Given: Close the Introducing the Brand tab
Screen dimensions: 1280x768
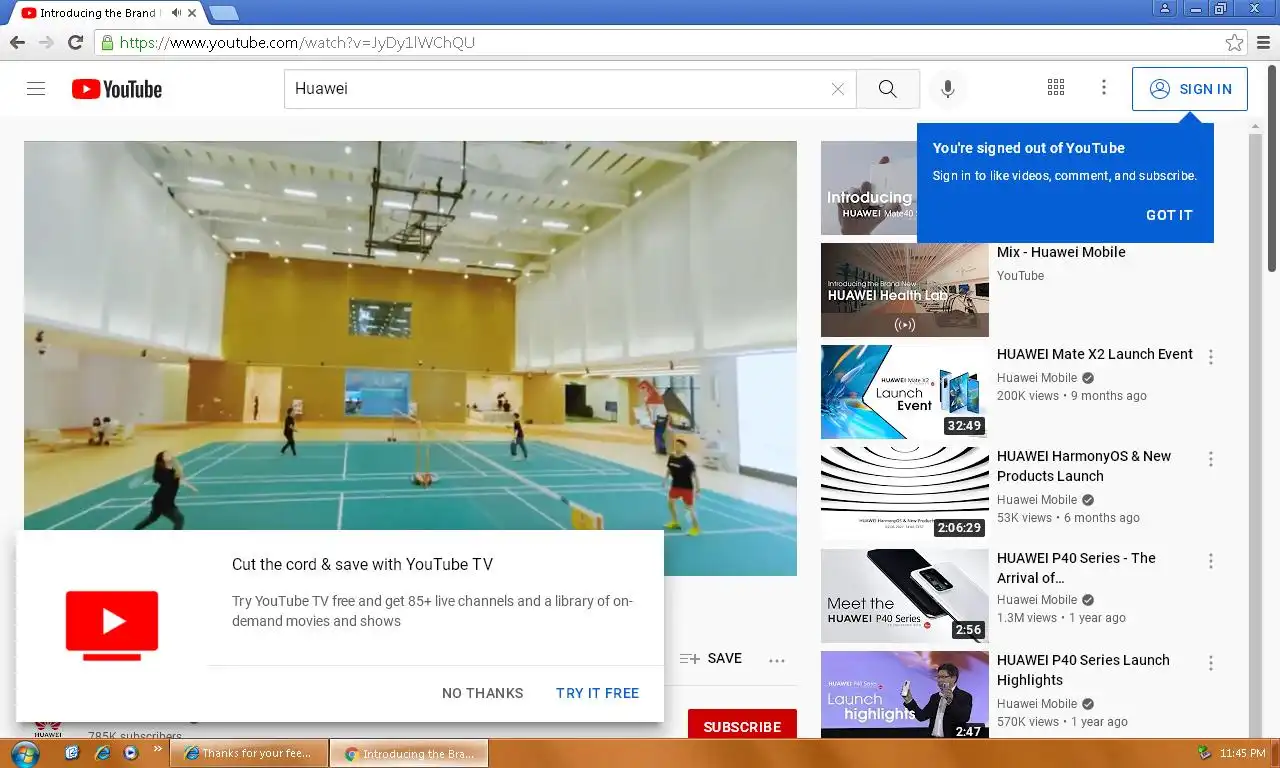Looking at the screenshot, I should [192, 13].
